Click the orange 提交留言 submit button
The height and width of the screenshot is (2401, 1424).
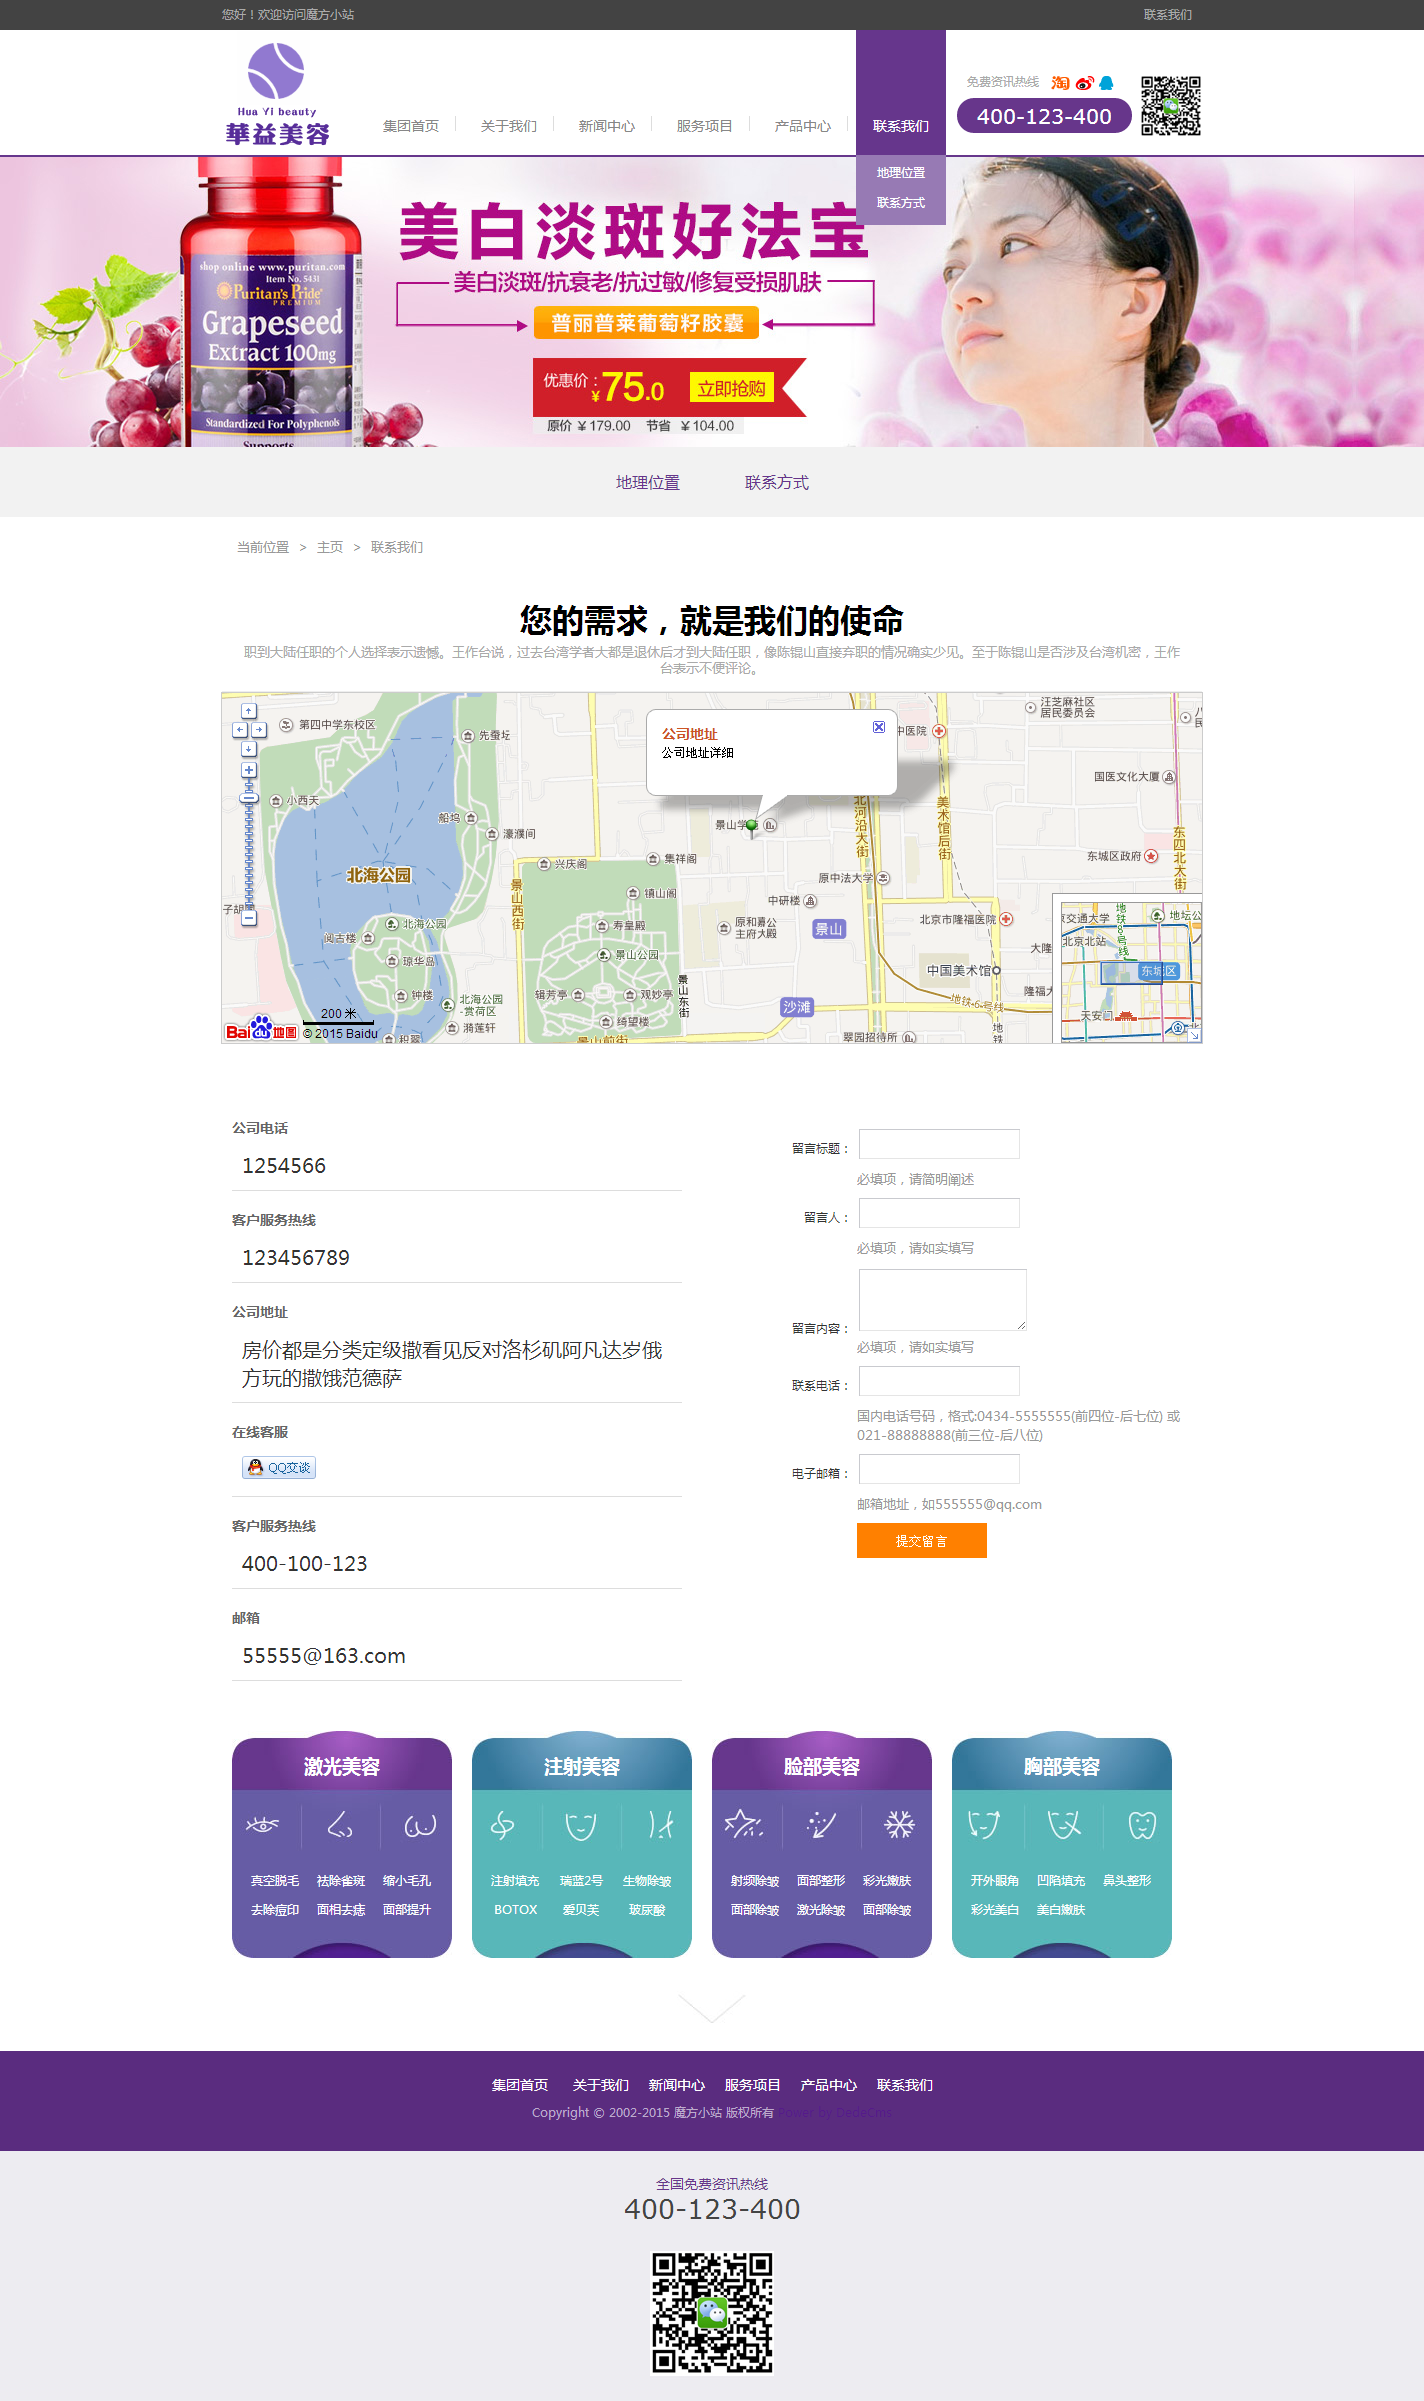click(x=921, y=1541)
